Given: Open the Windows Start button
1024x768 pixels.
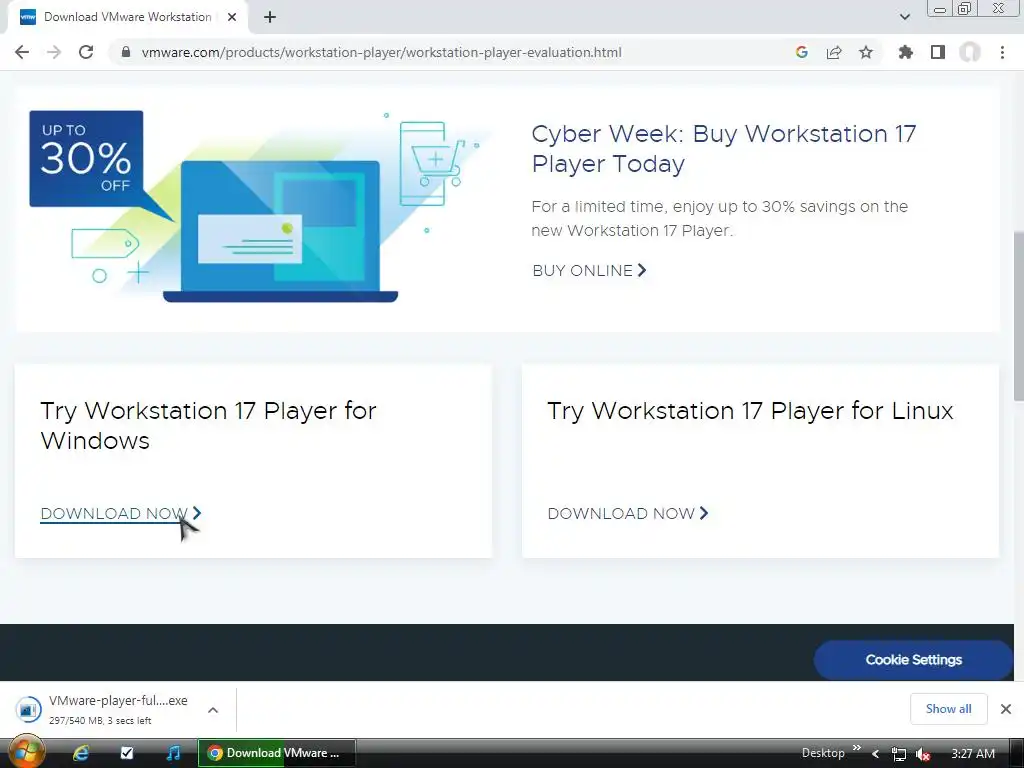Looking at the screenshot, I should 26,752.
